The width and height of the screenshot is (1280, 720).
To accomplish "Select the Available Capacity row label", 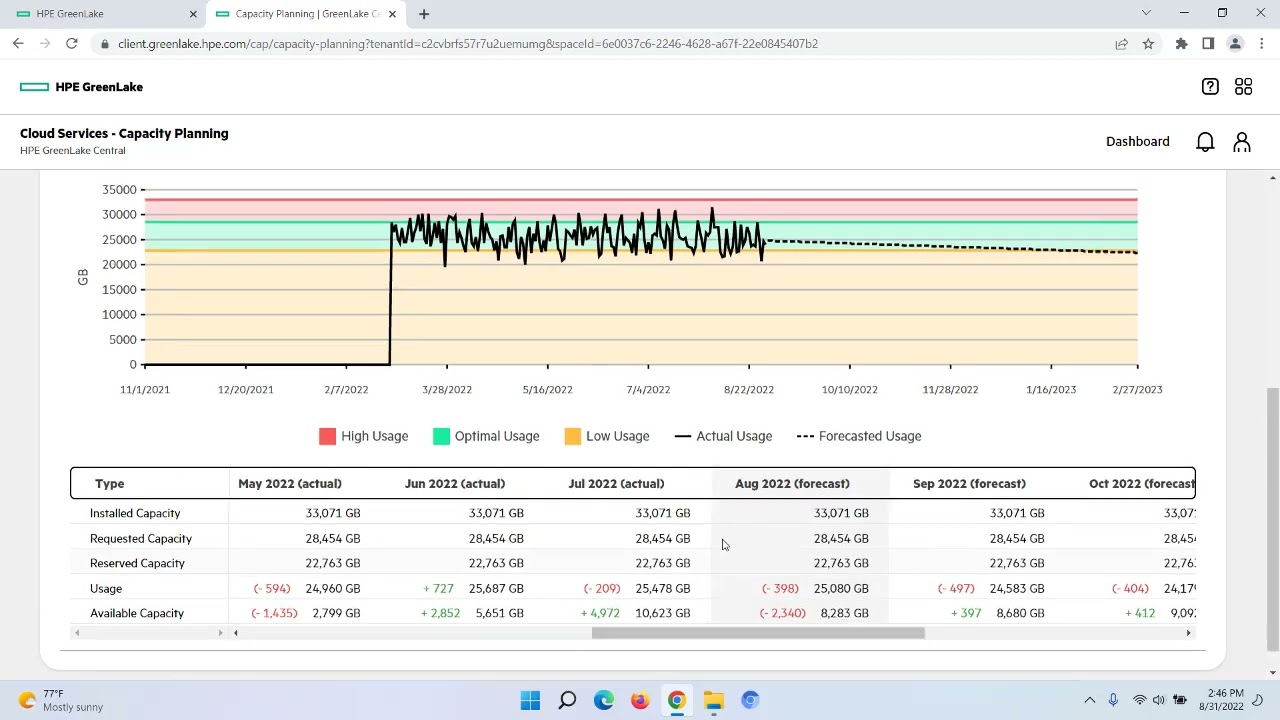I will click(x=137, y=613).
